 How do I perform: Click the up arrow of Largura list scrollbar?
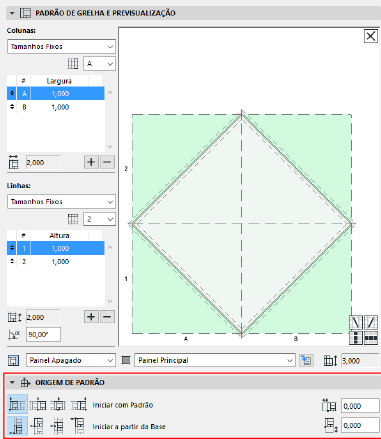point(110,93)
